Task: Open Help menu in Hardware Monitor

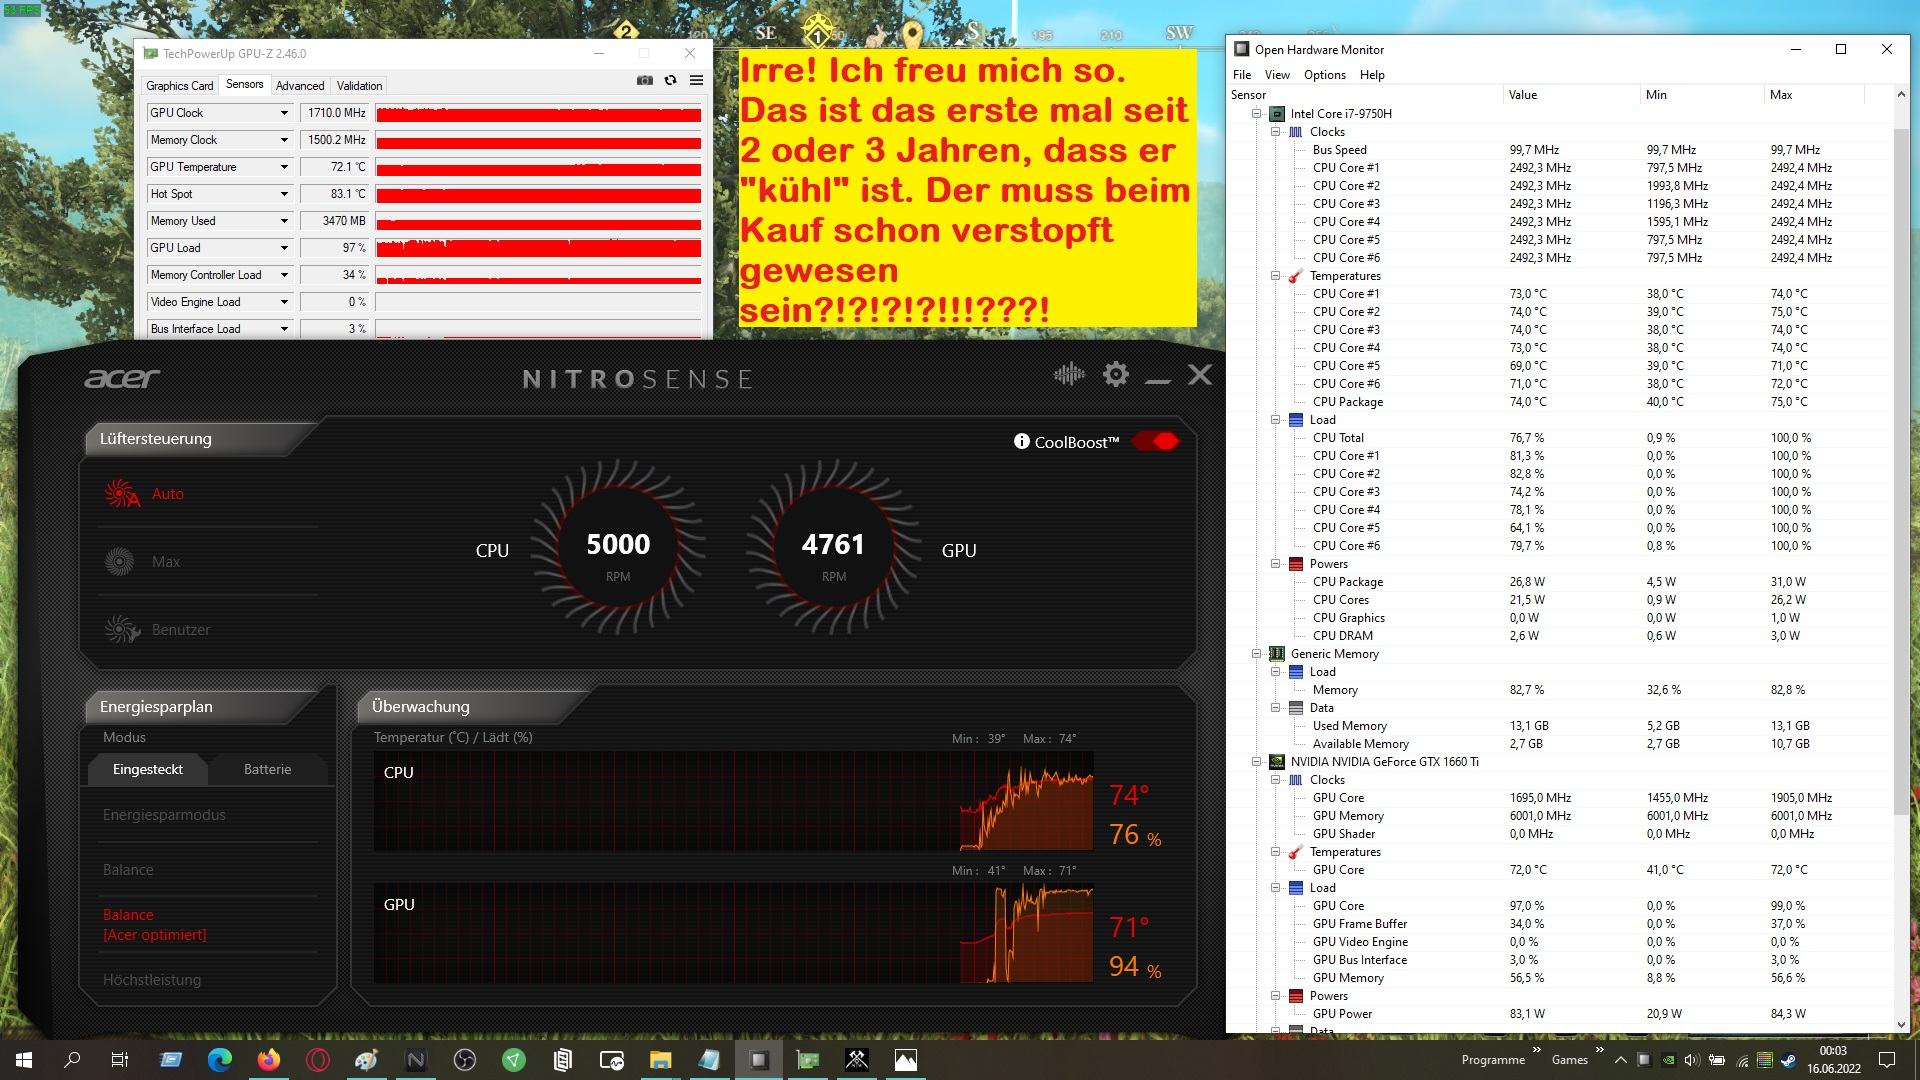Action: 1372,75
